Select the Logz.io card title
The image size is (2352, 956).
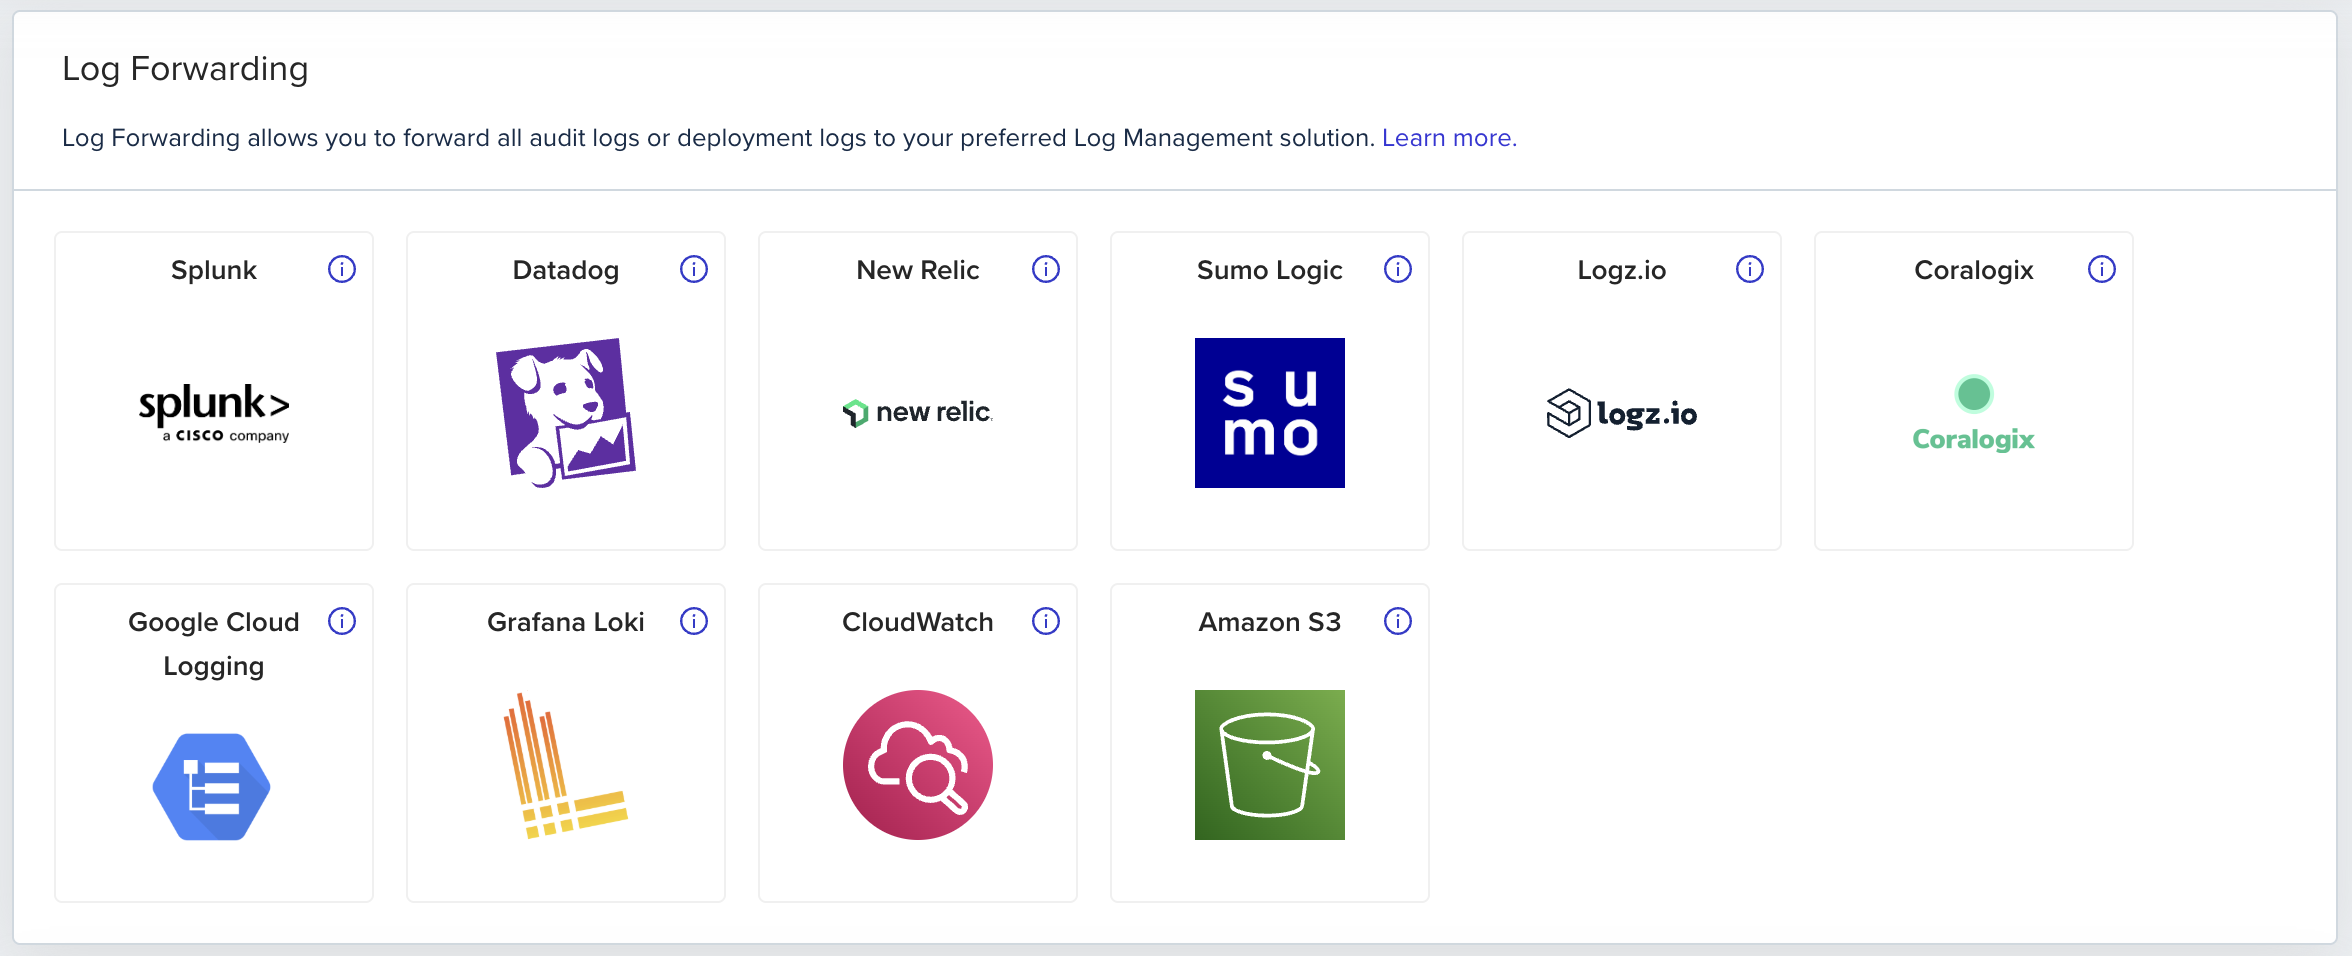[x=1622, y=270]
